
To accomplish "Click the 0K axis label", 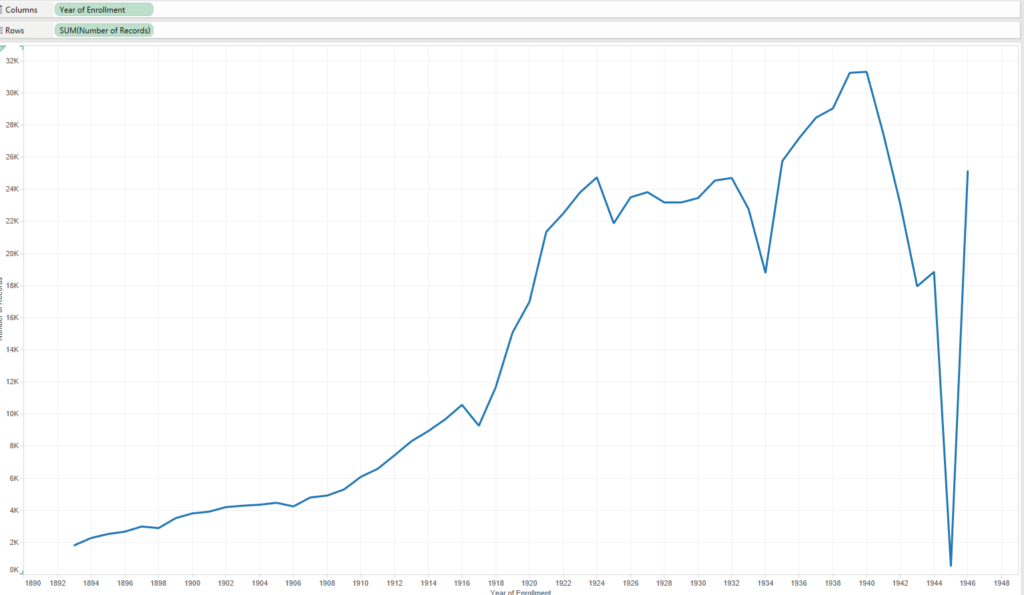I will click(14, 570).
